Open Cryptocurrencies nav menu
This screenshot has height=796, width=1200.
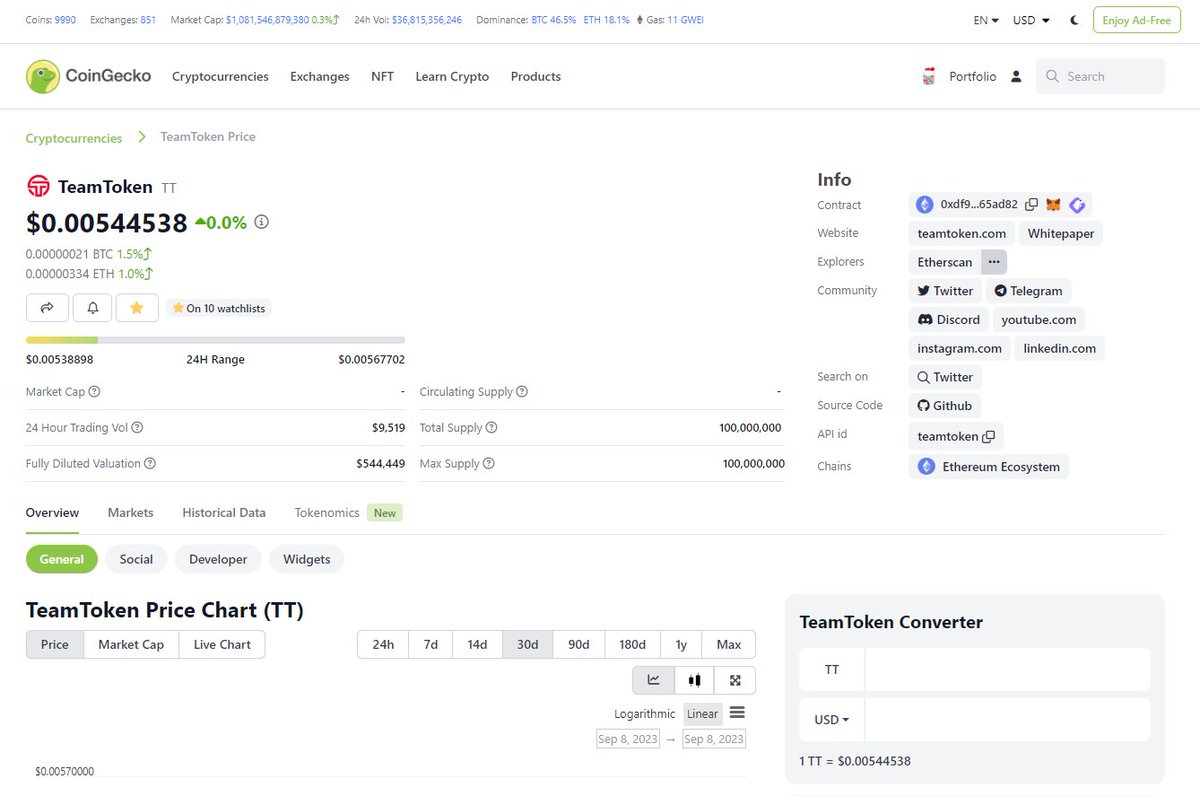point(220,76)
